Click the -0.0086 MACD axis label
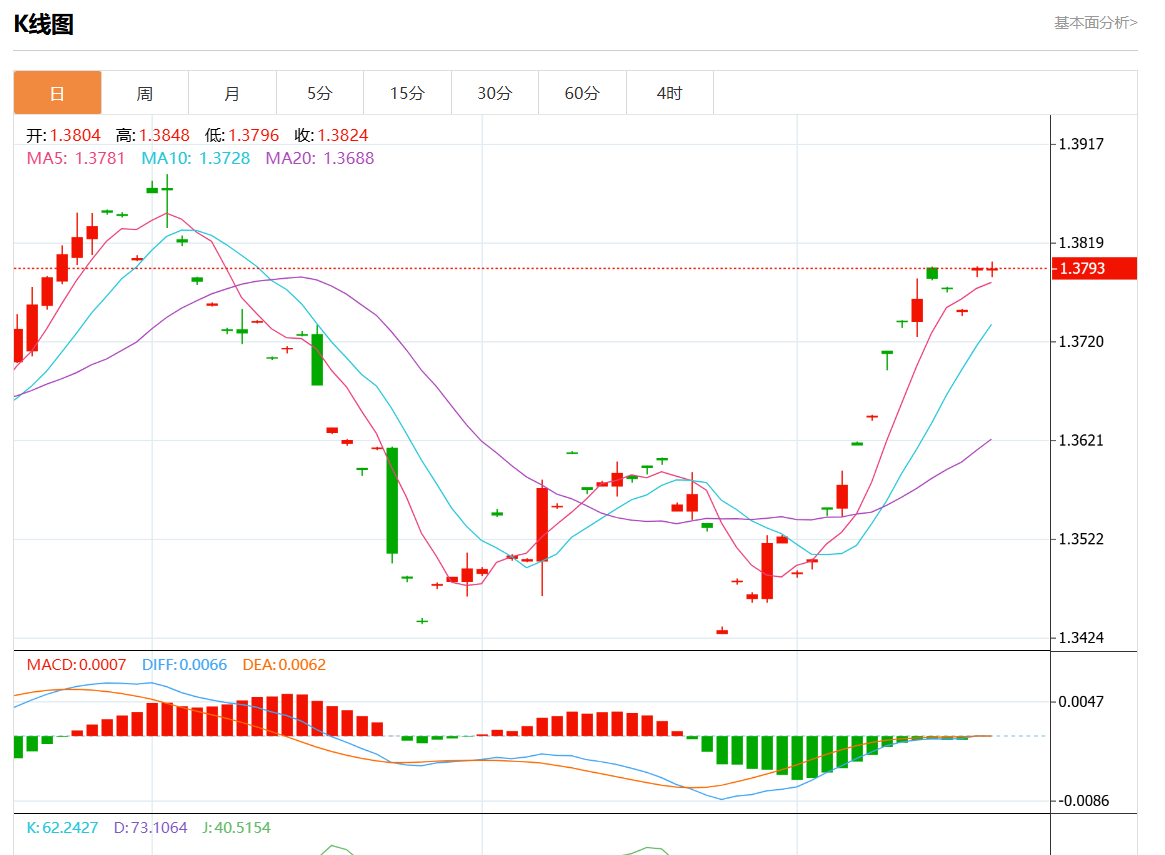 tap(1083, 801)
